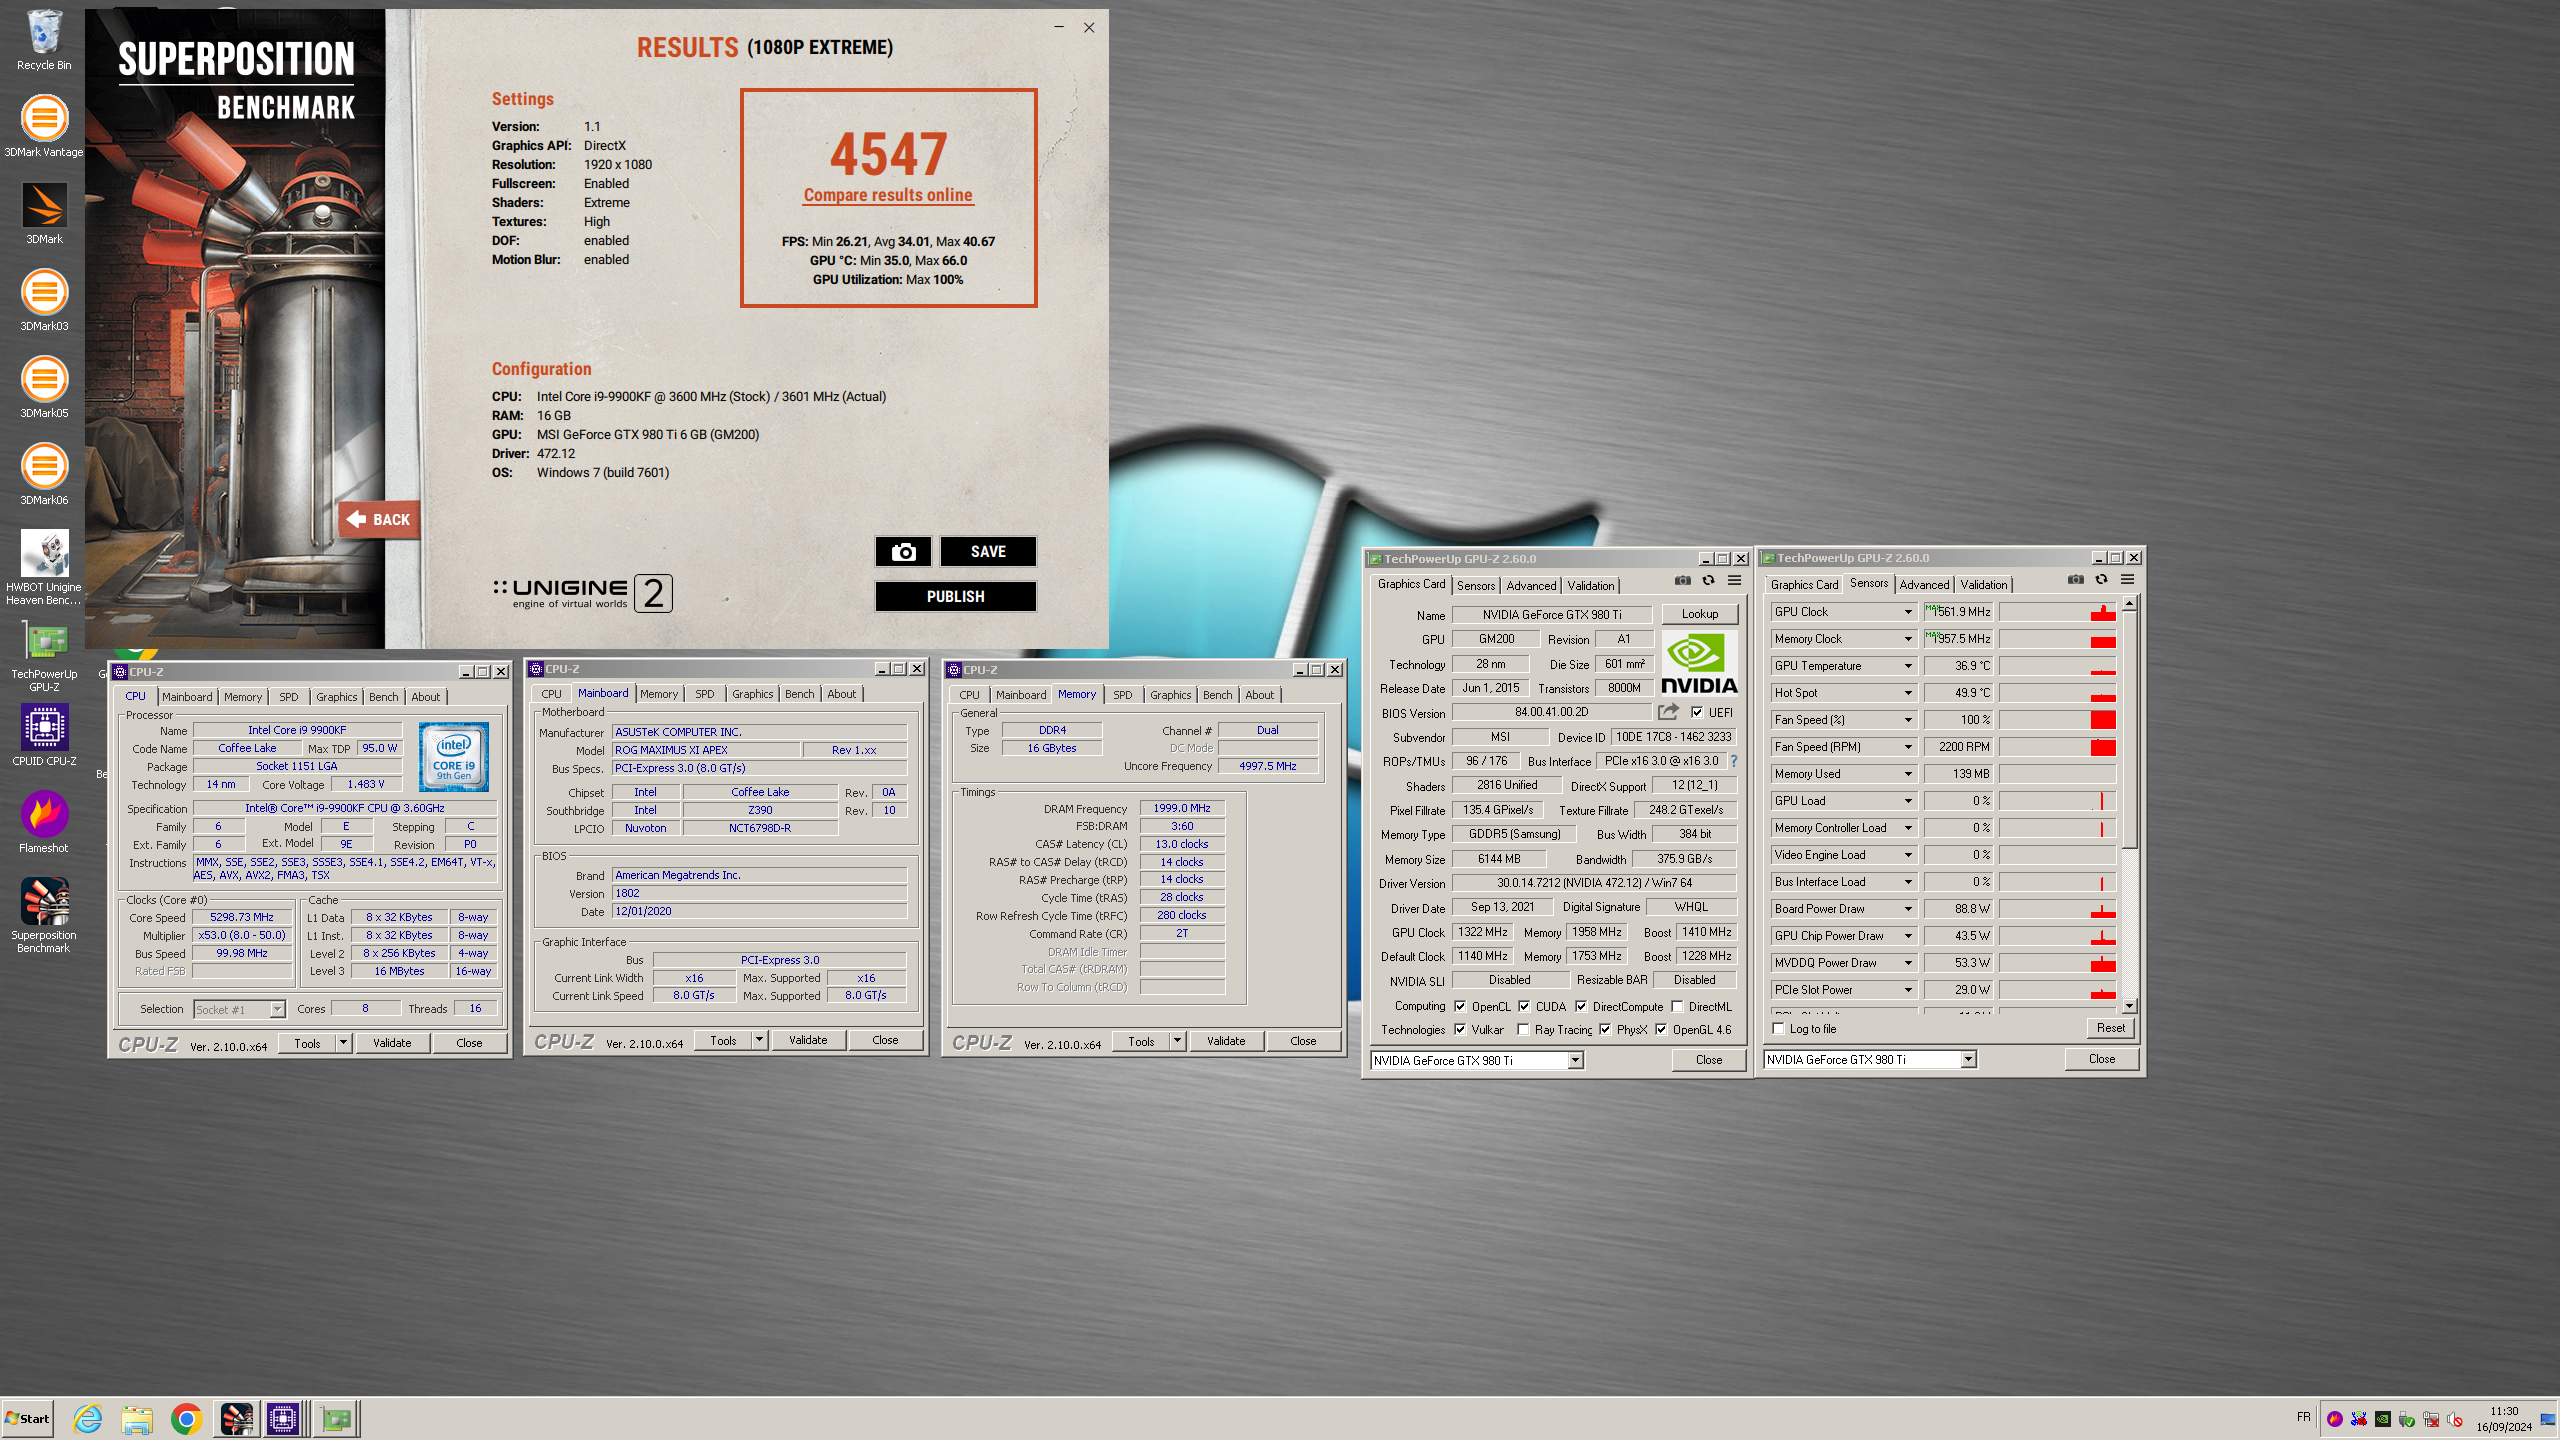Open the Socket #1 selection dropdown in CPU-Z
Screen dimensions: 2560x1440
click(x=277, y=1010)
